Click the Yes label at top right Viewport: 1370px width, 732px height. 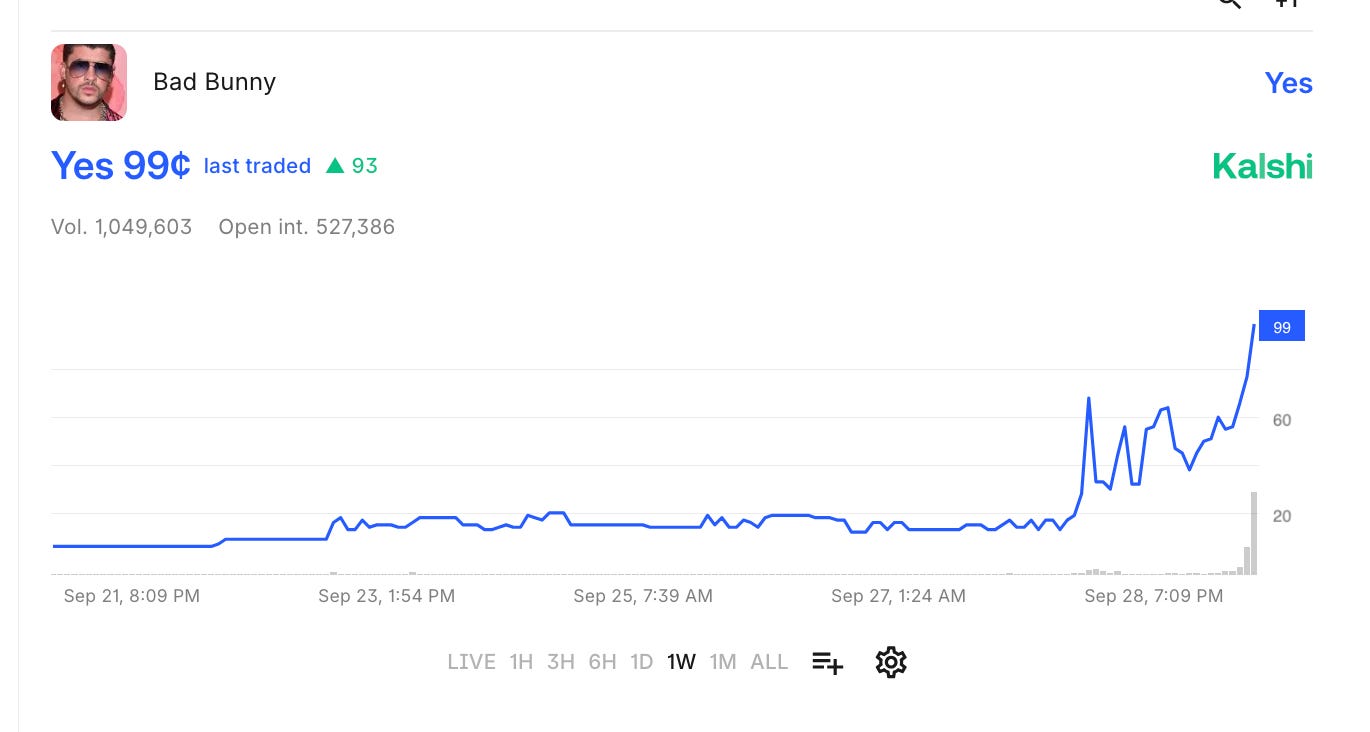click(x=1288, y=83)
